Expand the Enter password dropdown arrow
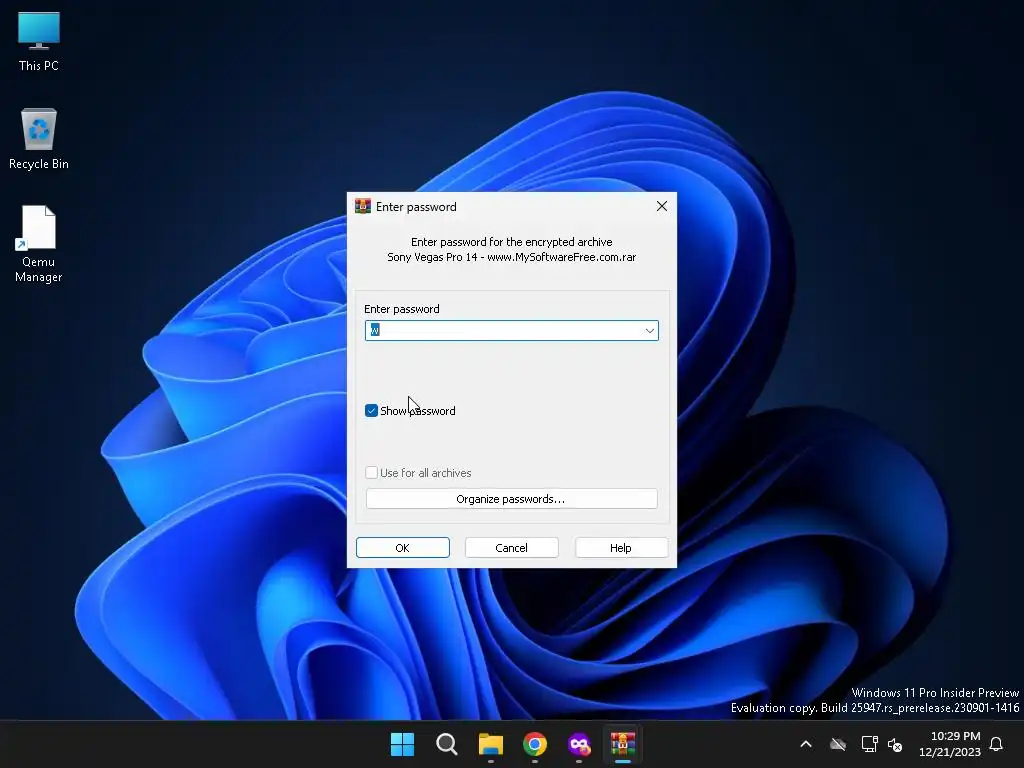 (x=649, y=330)
